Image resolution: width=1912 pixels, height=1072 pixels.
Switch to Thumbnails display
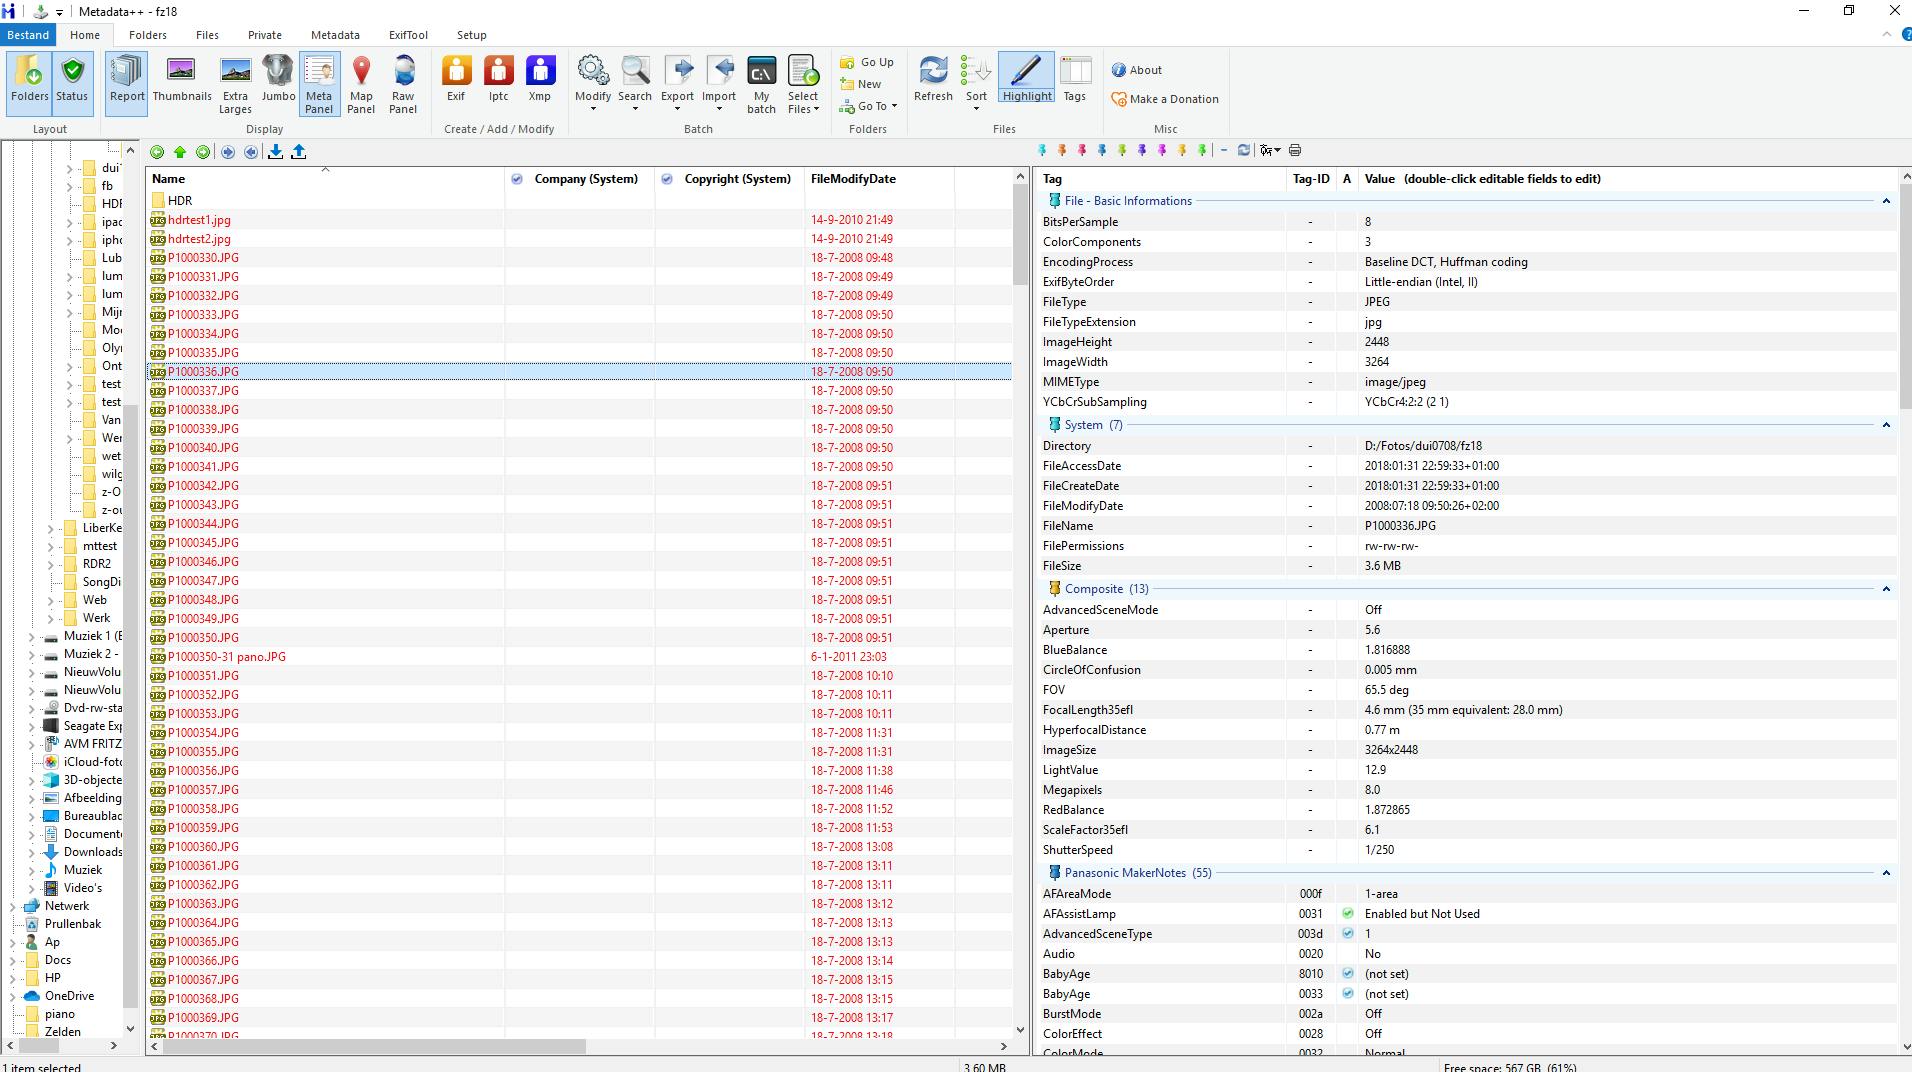coord(182,79)
